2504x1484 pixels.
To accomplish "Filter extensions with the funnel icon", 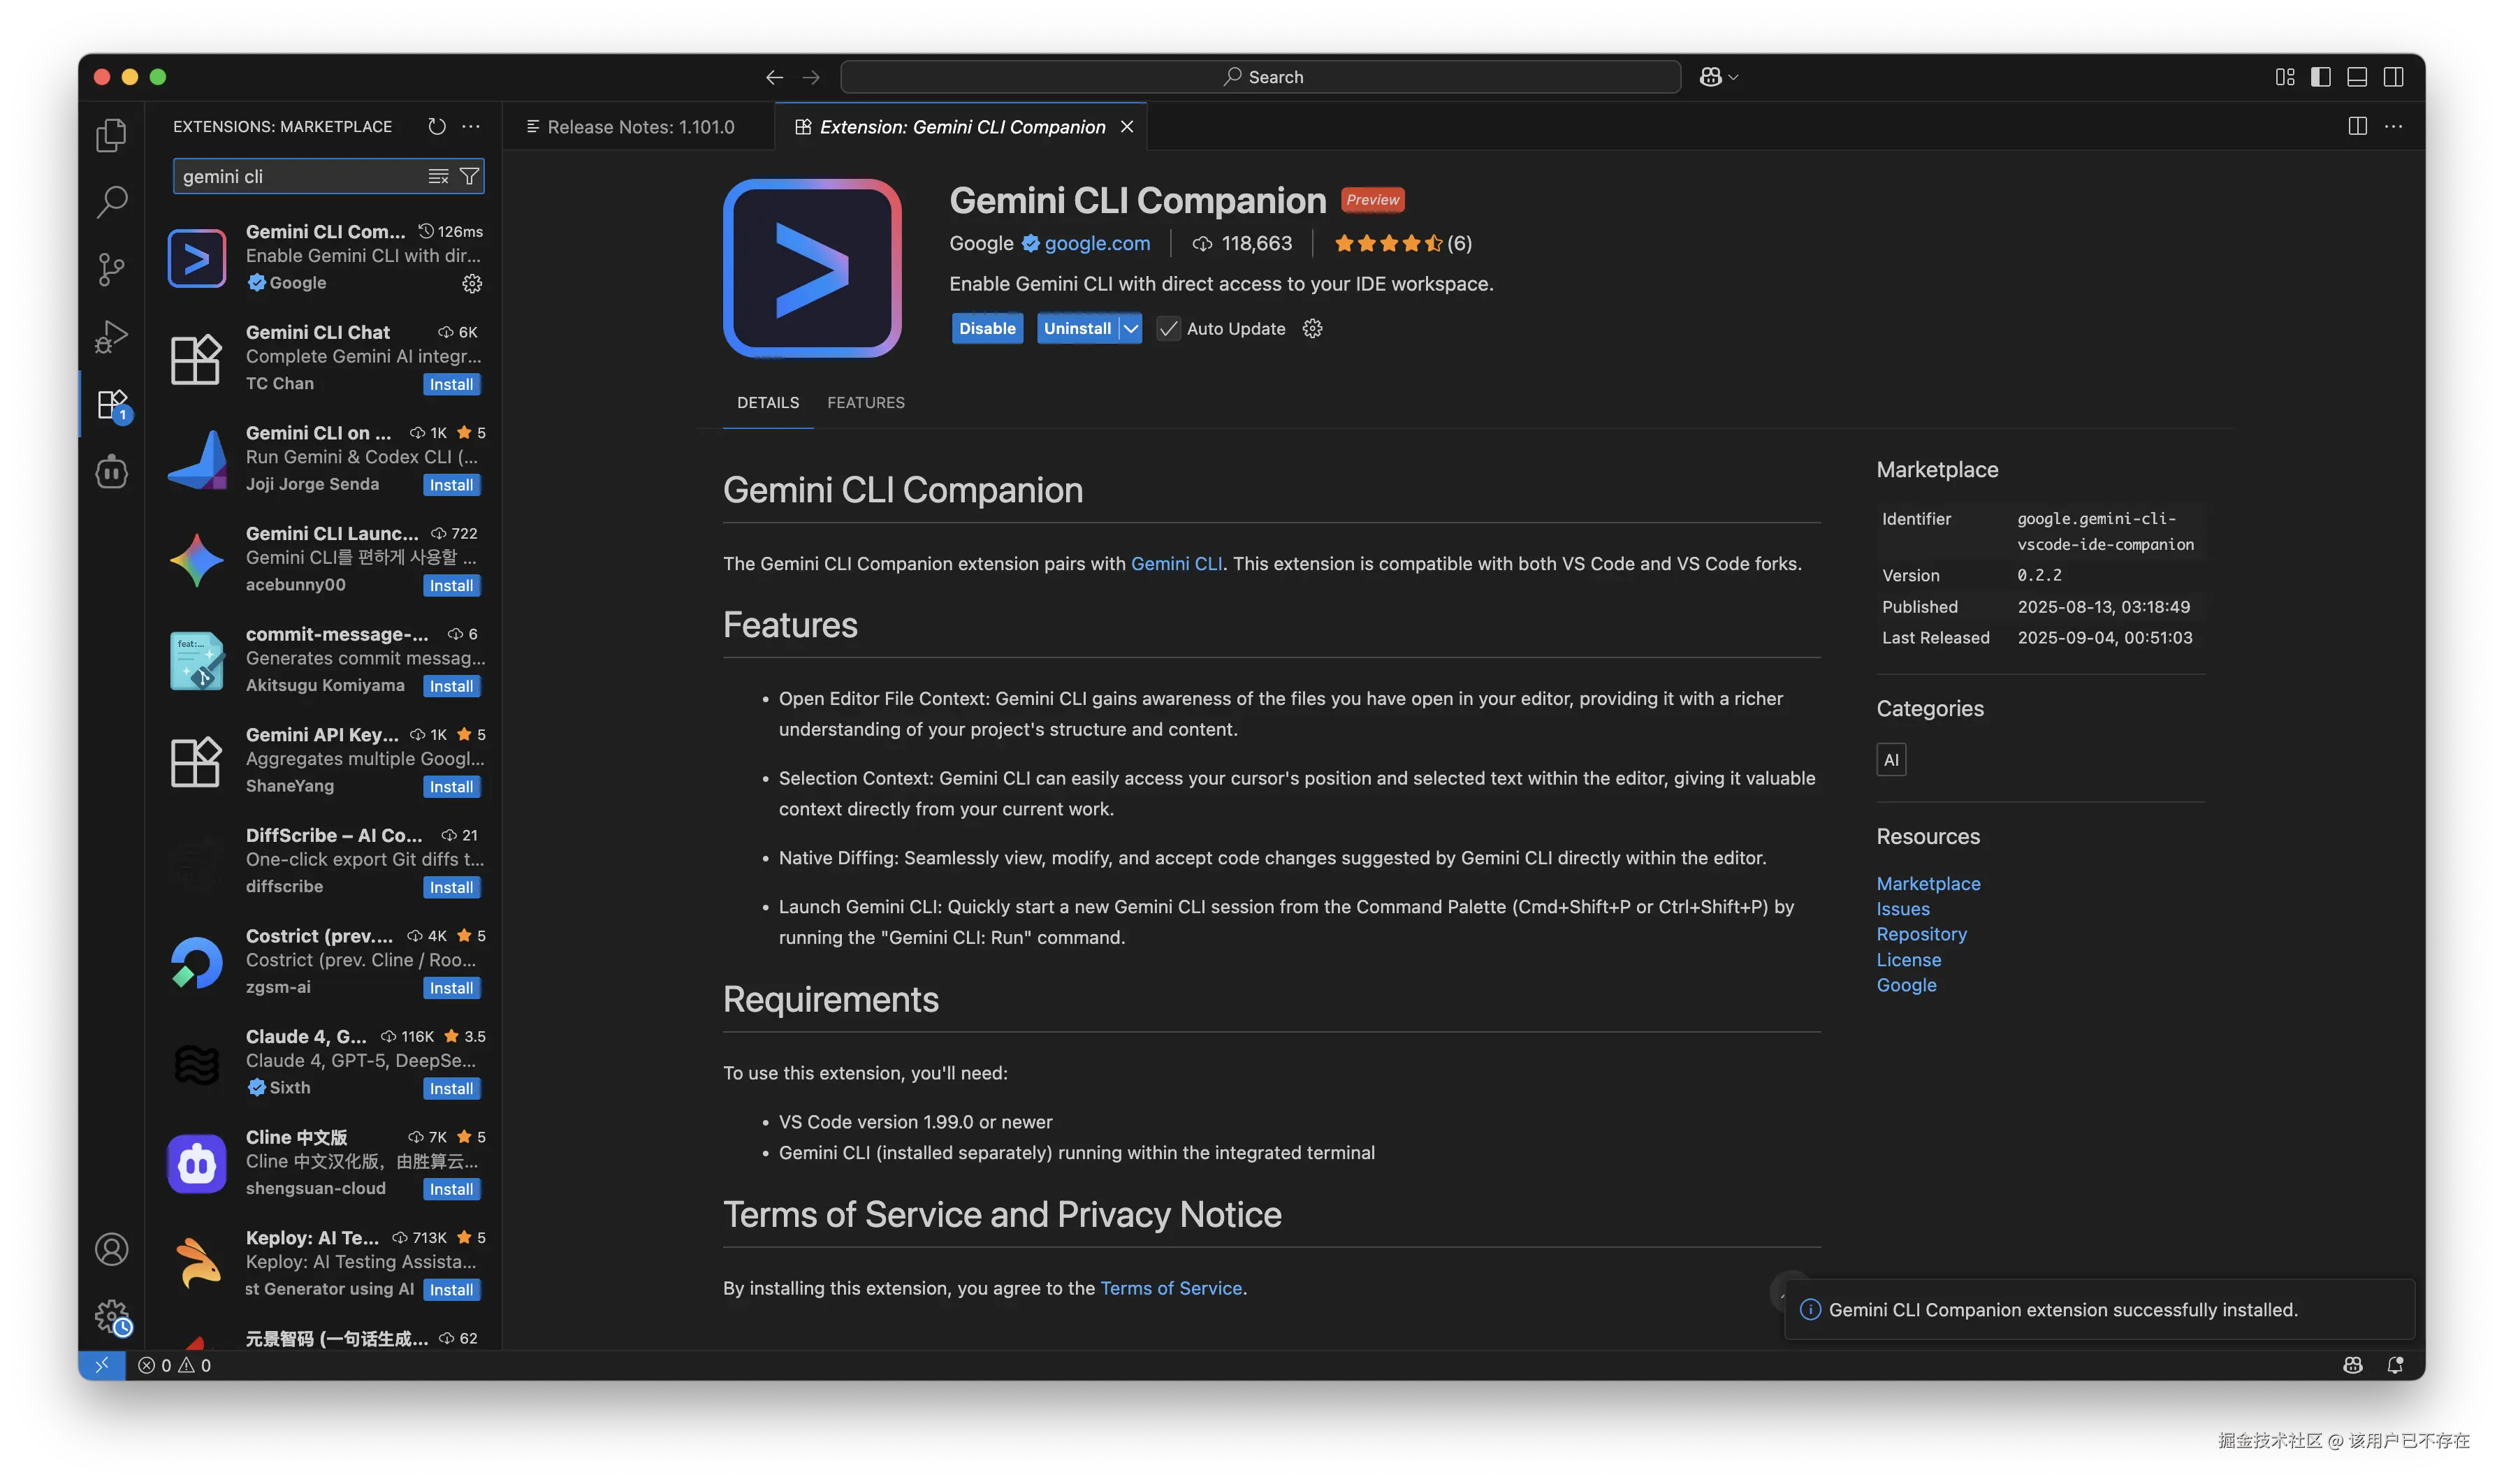I will (x=469, y=176).
